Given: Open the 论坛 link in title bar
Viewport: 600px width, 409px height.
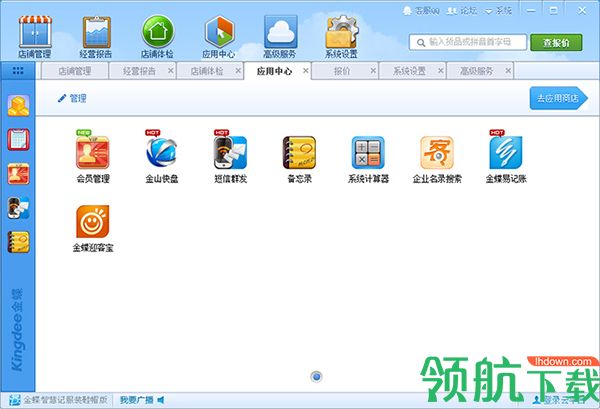Looking at the screenshot, I should [x=462, y=11].
